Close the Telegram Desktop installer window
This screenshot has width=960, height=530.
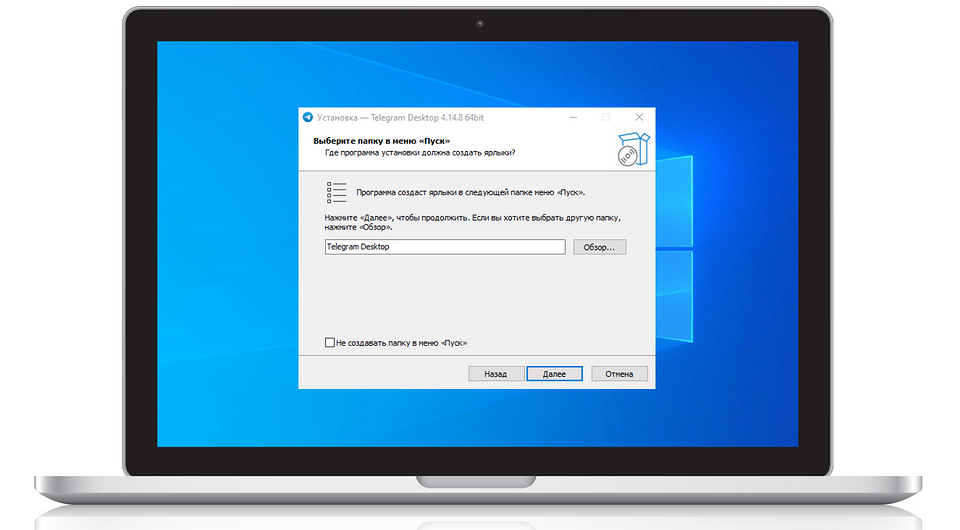click(x=639, y=117)
